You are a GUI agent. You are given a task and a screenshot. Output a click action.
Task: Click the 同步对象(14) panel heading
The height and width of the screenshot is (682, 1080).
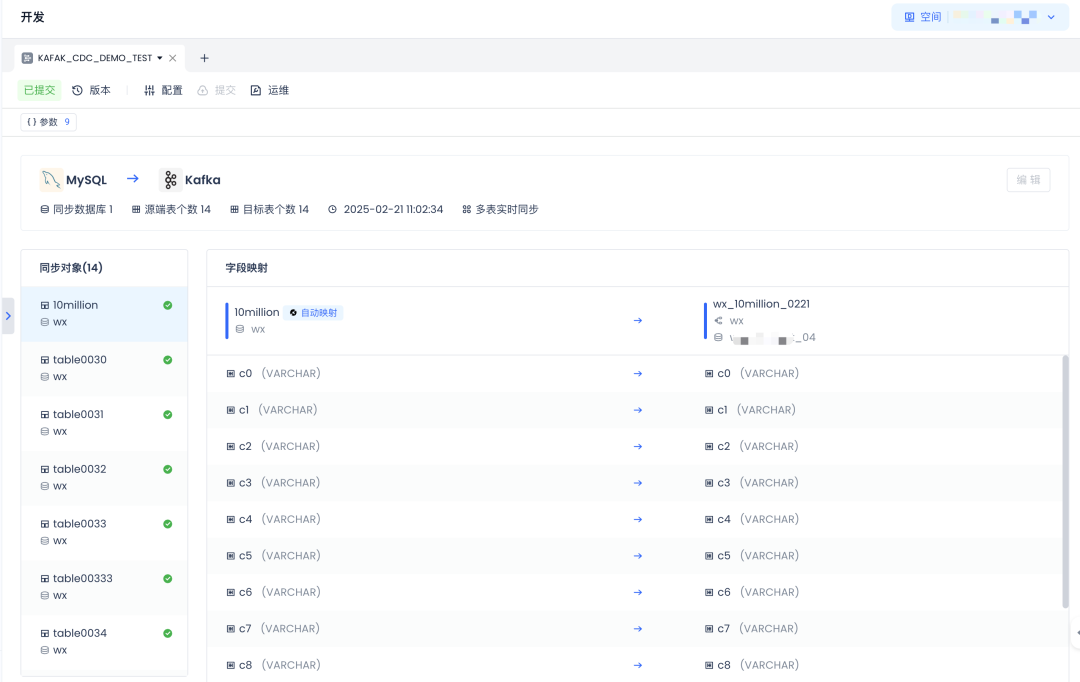[x=71, y=268]
